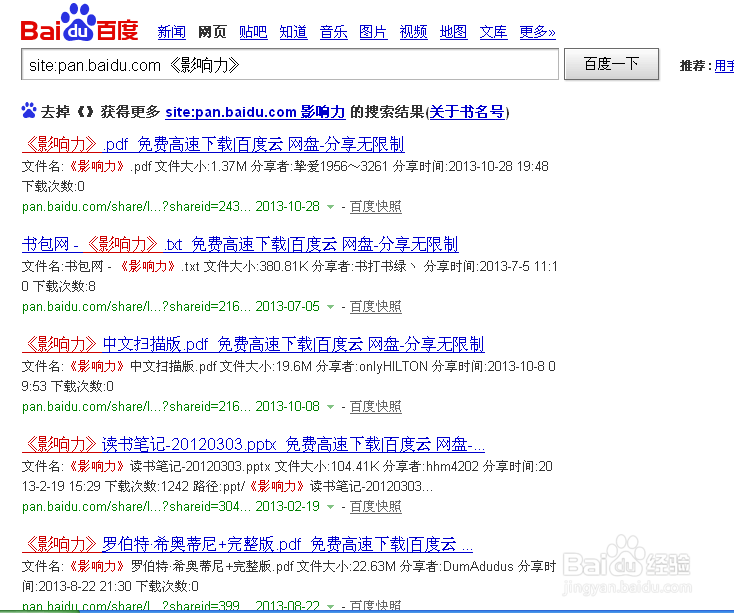Open result 书包网 - 《影响力》.txt
734x613 pixels.
[x=240, y=244]
